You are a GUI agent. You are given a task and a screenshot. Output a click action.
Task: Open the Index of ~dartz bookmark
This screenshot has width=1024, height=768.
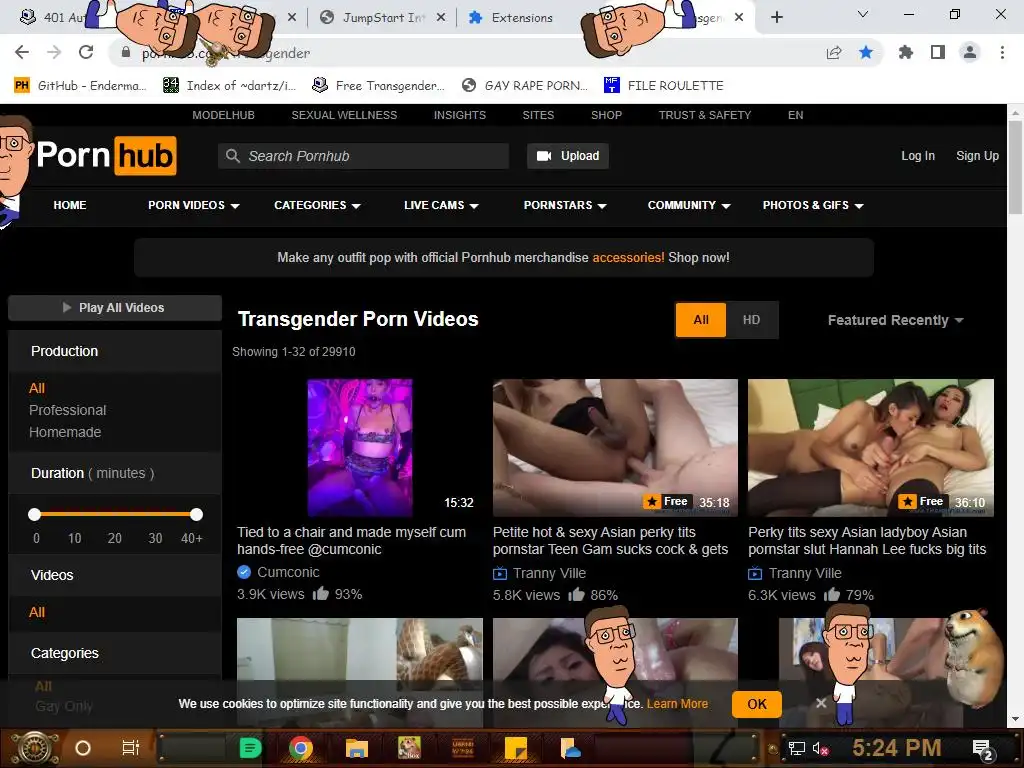[229, 85]
